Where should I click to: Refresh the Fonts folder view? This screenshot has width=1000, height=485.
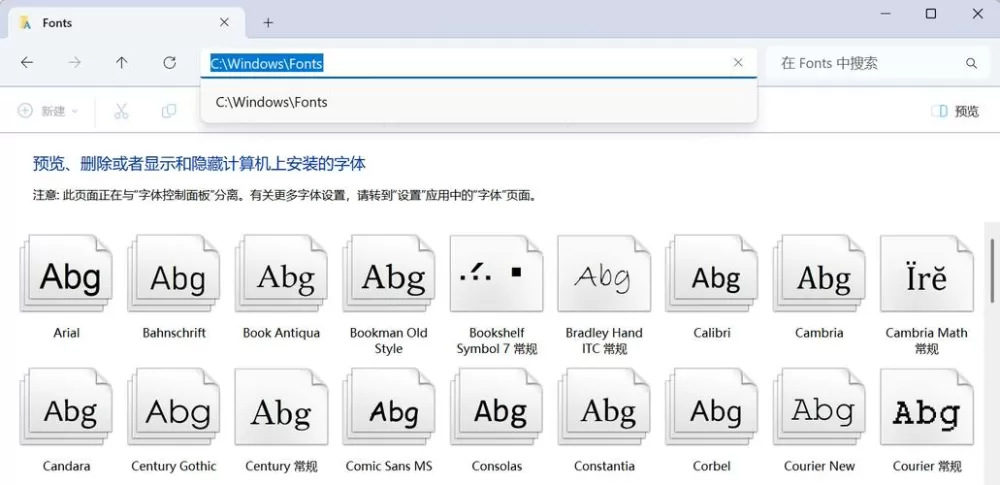169,63
